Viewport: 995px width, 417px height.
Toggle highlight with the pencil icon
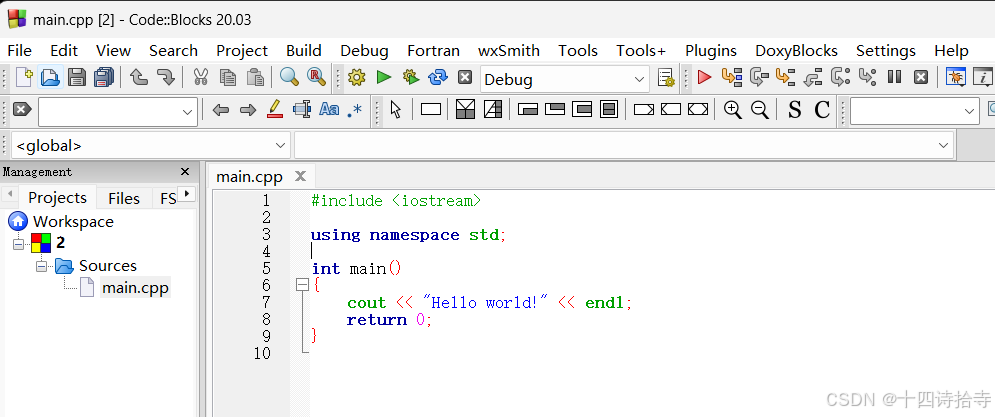[274, 109]
